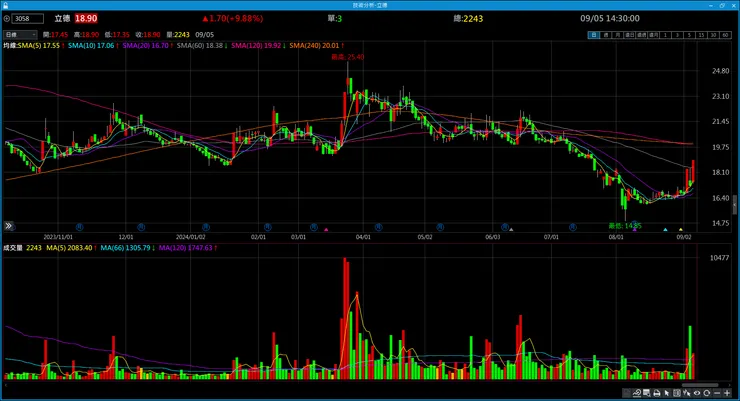Click the crosshair pointer tool icon
Screen dimensions: 740x401
pos(687,393)
